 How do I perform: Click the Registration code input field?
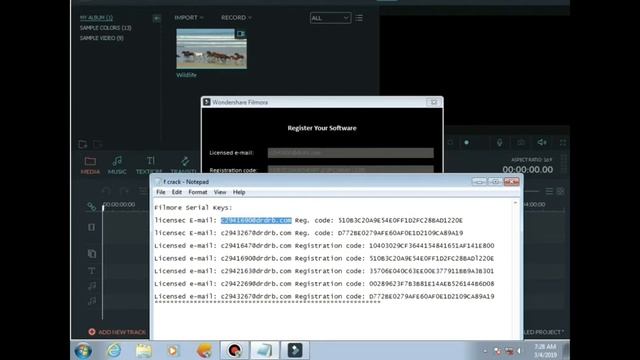[x=350, y=169]
